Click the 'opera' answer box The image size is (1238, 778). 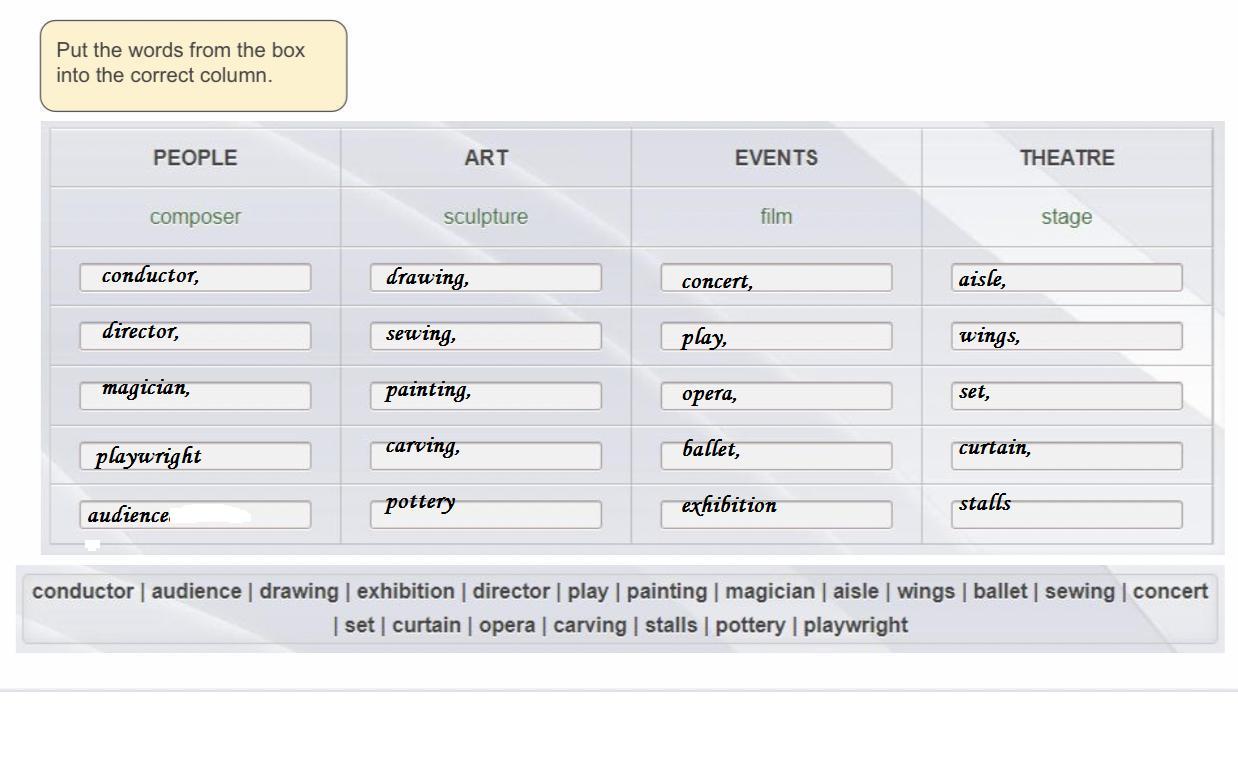tap(776, 396)
